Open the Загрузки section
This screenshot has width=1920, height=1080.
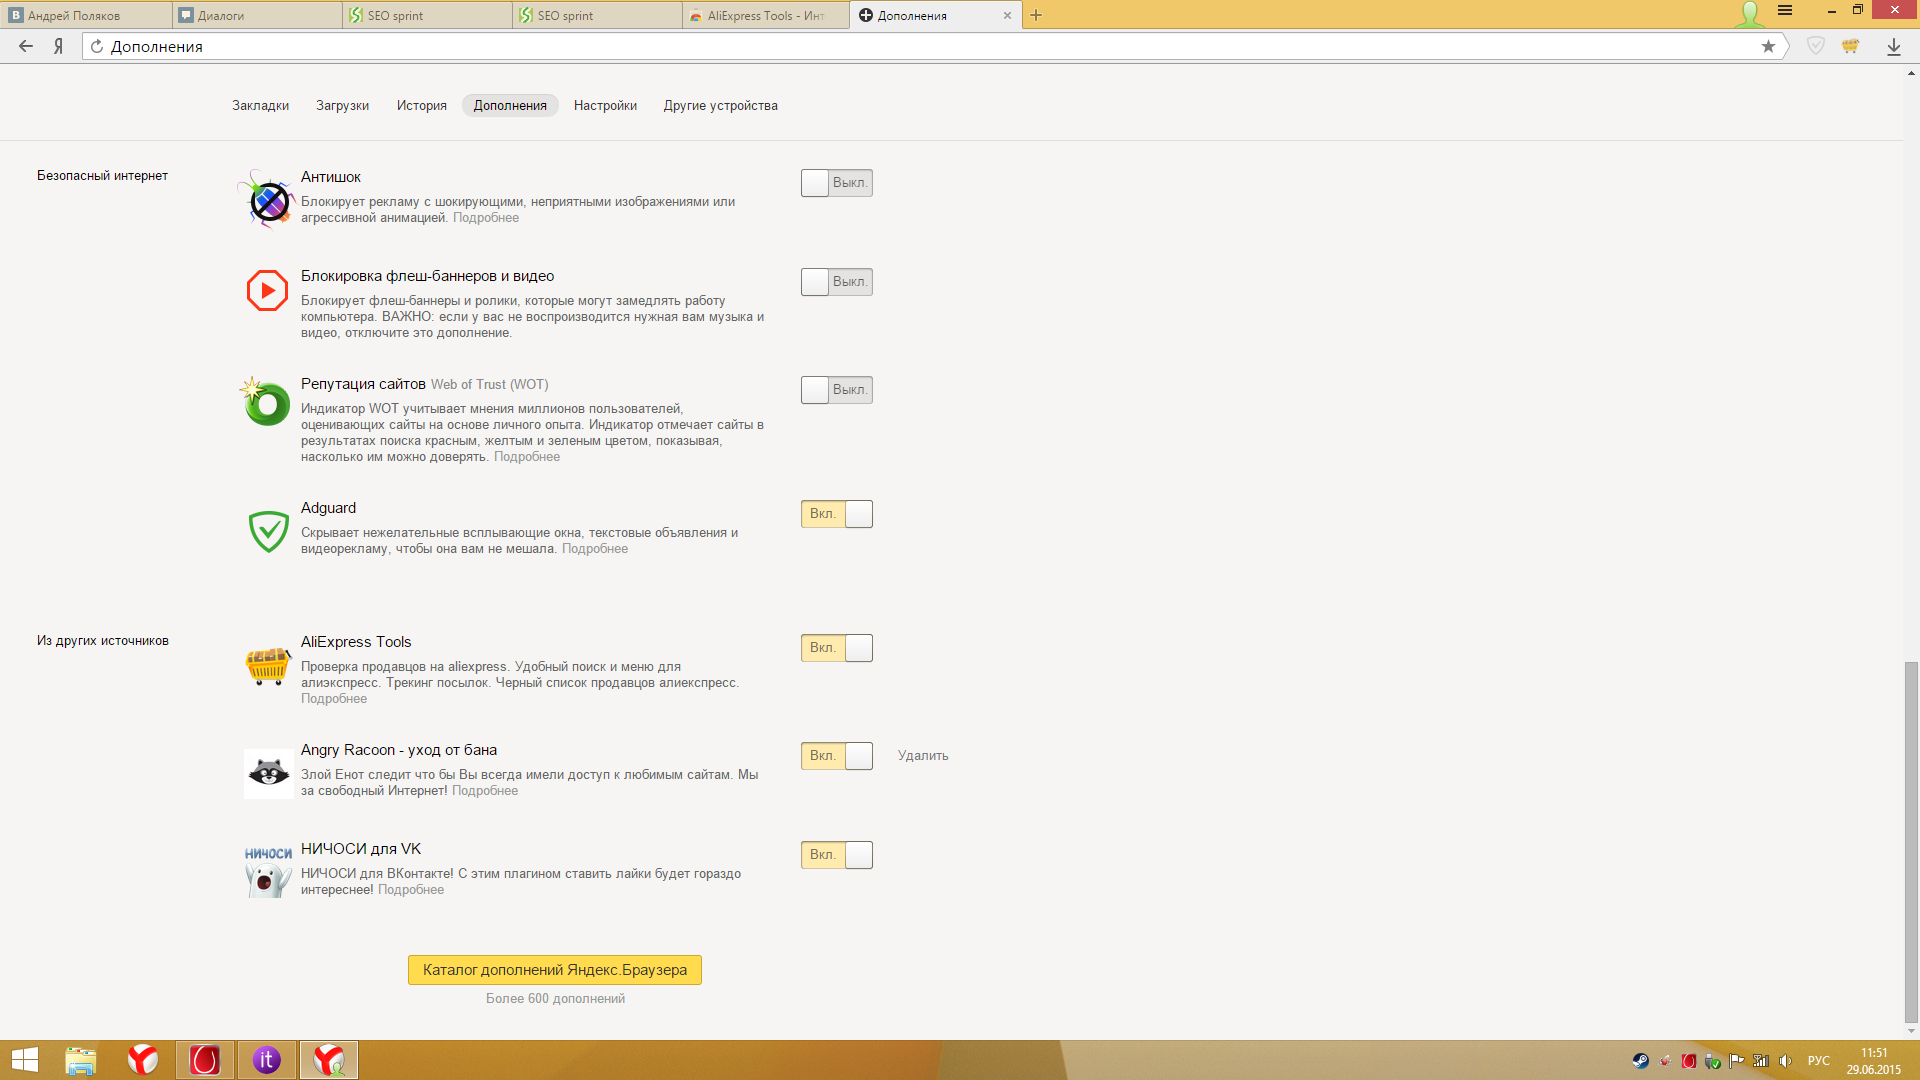(342, 105)
